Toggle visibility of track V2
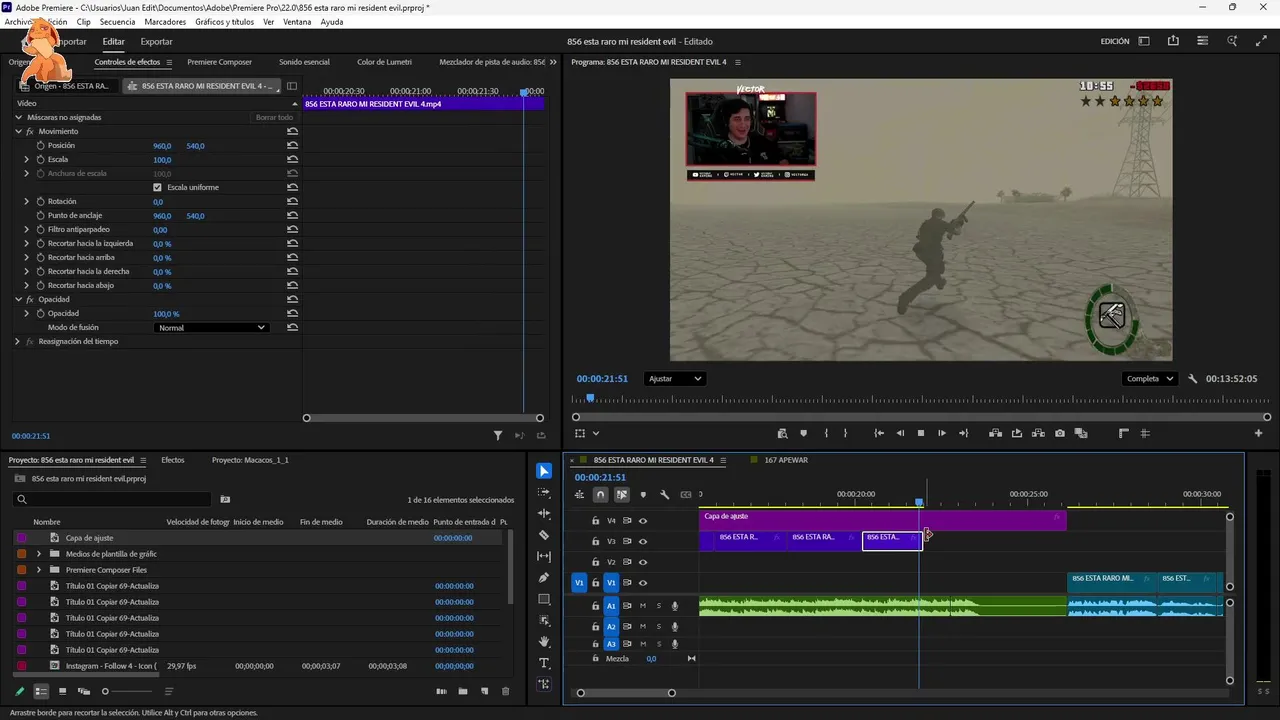The width and height of the screenshot is (1280, 720). pyautogui.click(x=643, y=562)
